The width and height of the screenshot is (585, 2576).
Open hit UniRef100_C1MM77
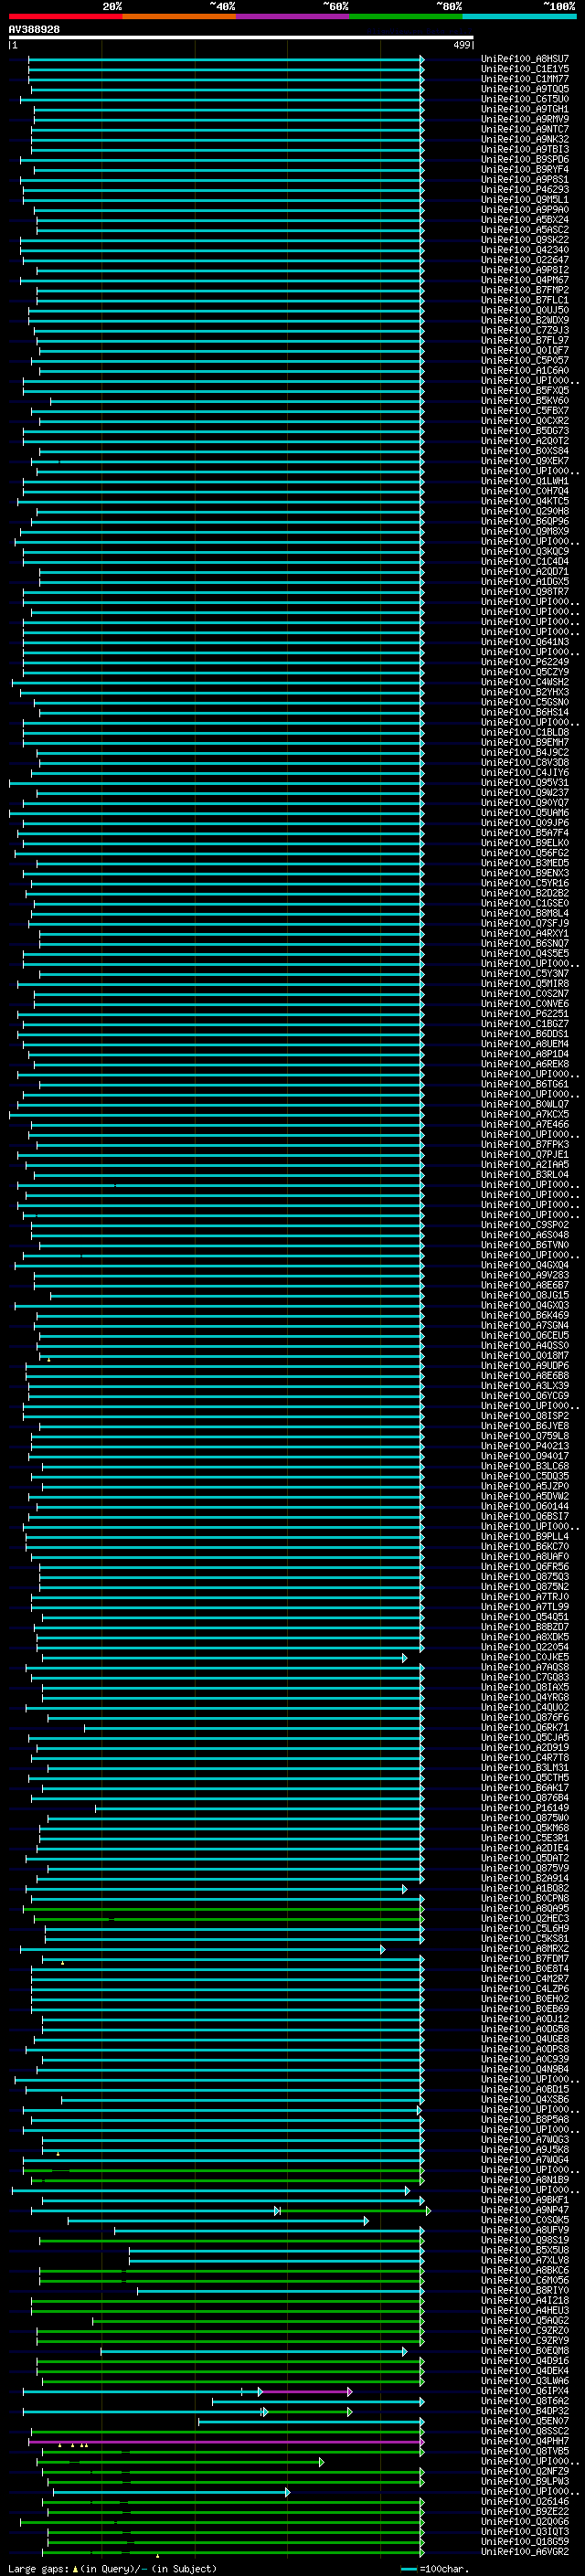click(525, 79)
